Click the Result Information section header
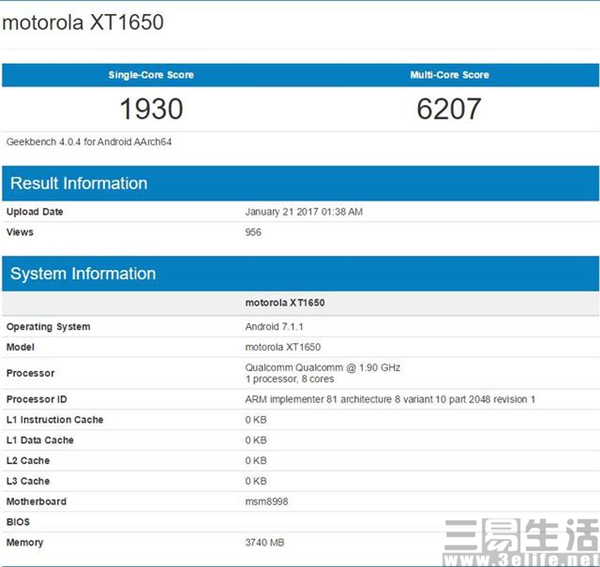This screenshot has height=567, width=600. point(300,183)
